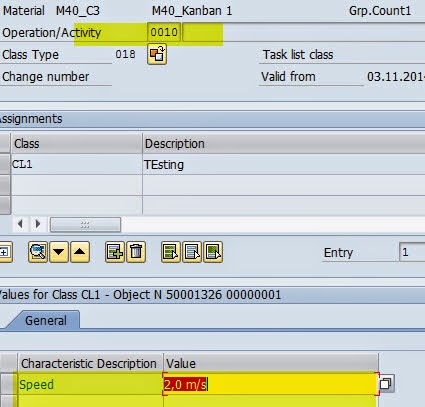Switch to the General tab

(46, 321)
